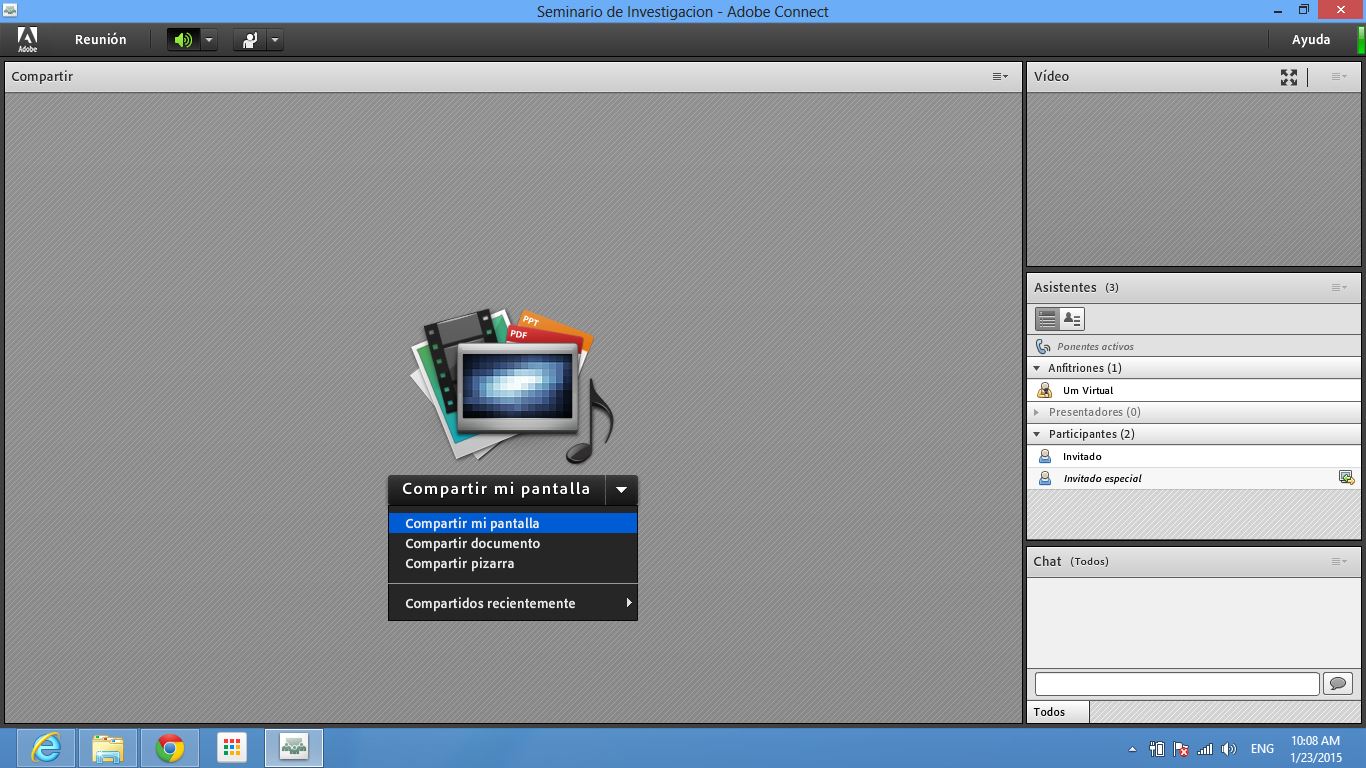This screenshot has height=768, width=1366.
Task: Toggle the green speaker audio button
Action: [183, 40]
